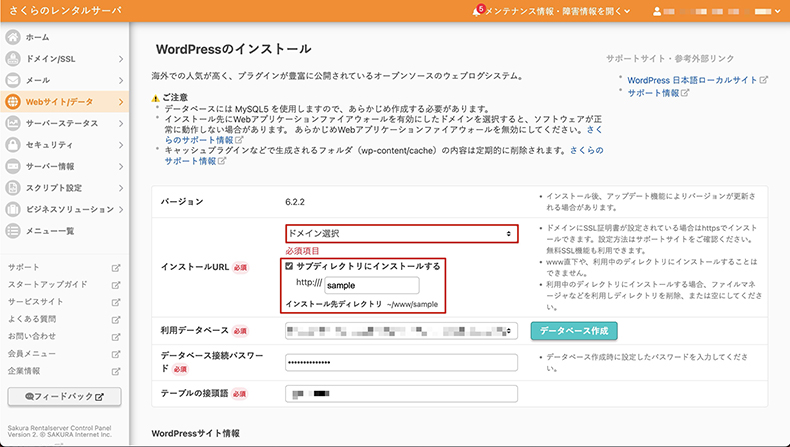Open サービスサイト sidebar link
Image resolution: width=790 pixels, height=447 pixels.
pos(36,302)
